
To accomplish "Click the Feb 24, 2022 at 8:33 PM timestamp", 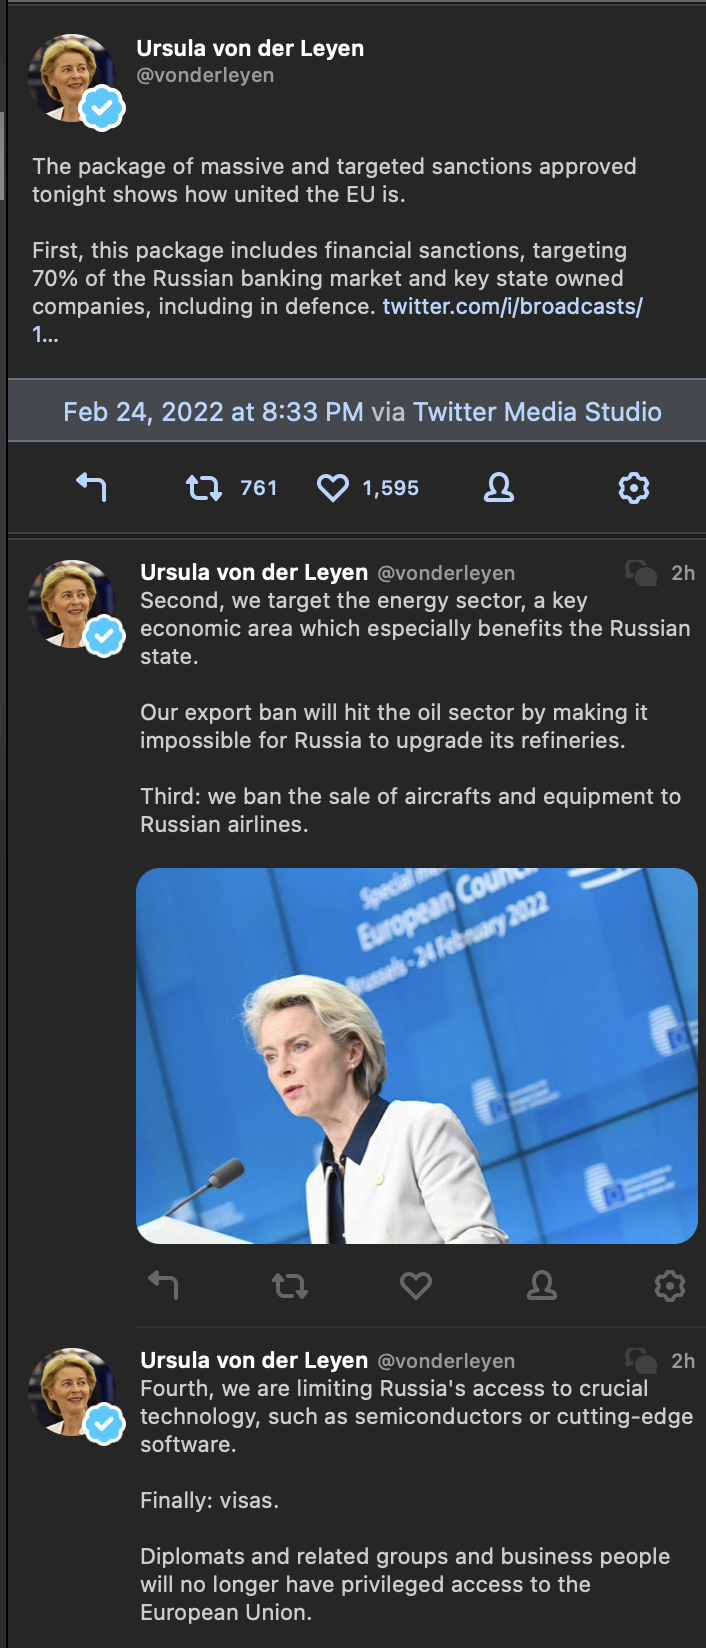I will coord(213,412).
